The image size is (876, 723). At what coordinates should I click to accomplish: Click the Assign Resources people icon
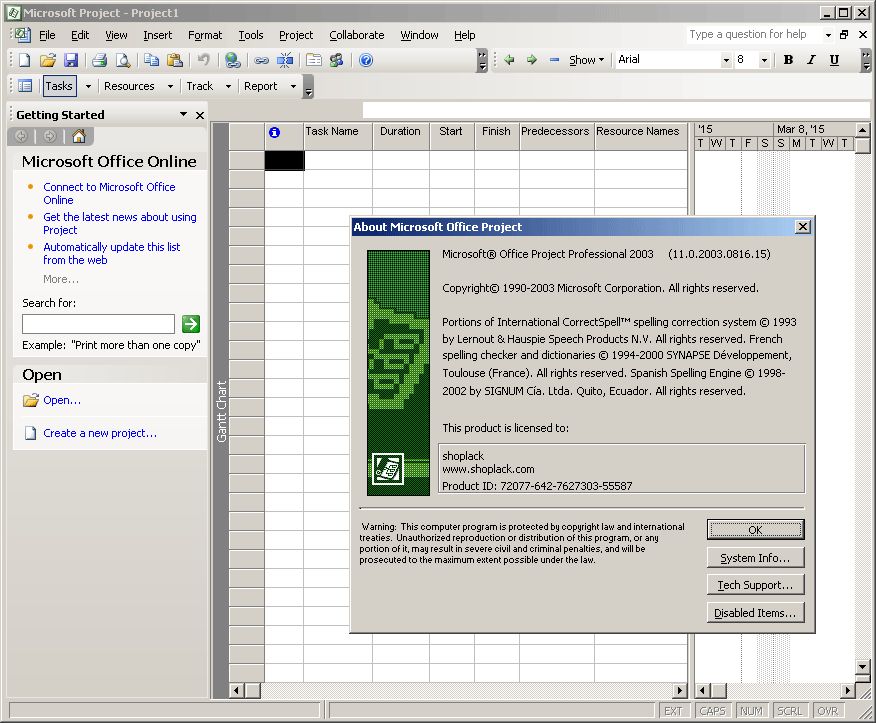336,60
